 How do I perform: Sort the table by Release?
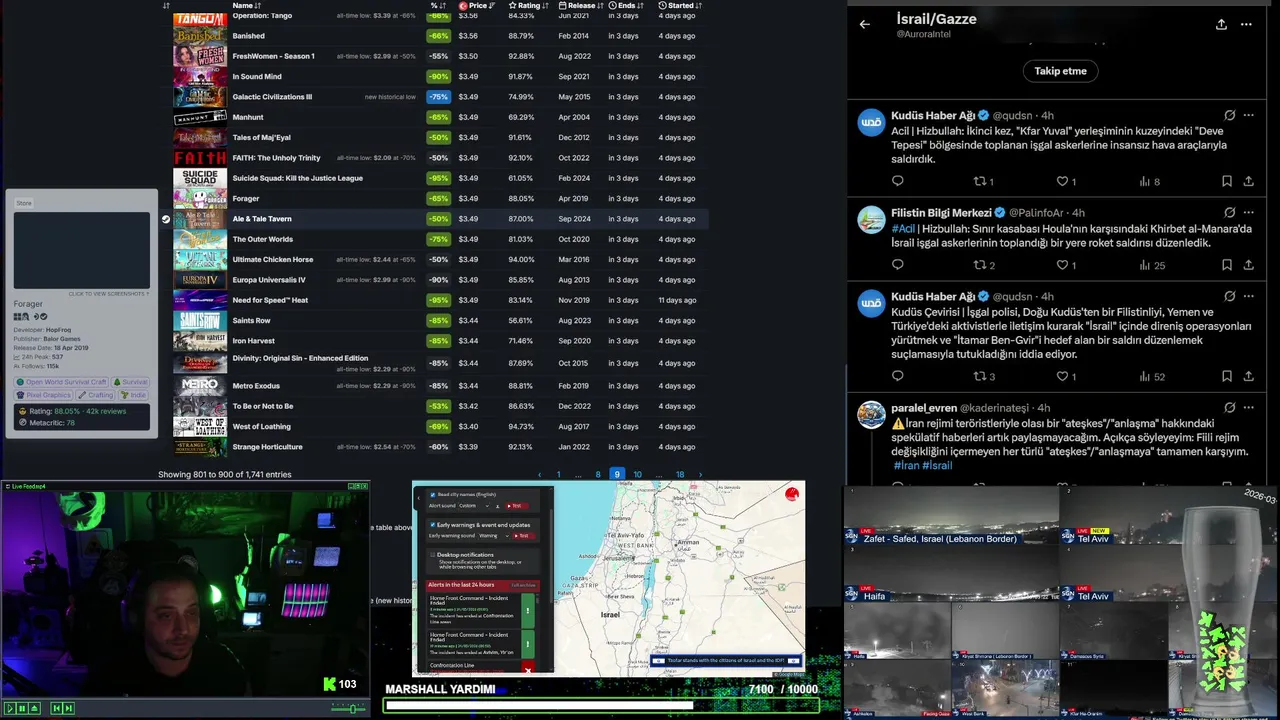(x=580, y=5)
